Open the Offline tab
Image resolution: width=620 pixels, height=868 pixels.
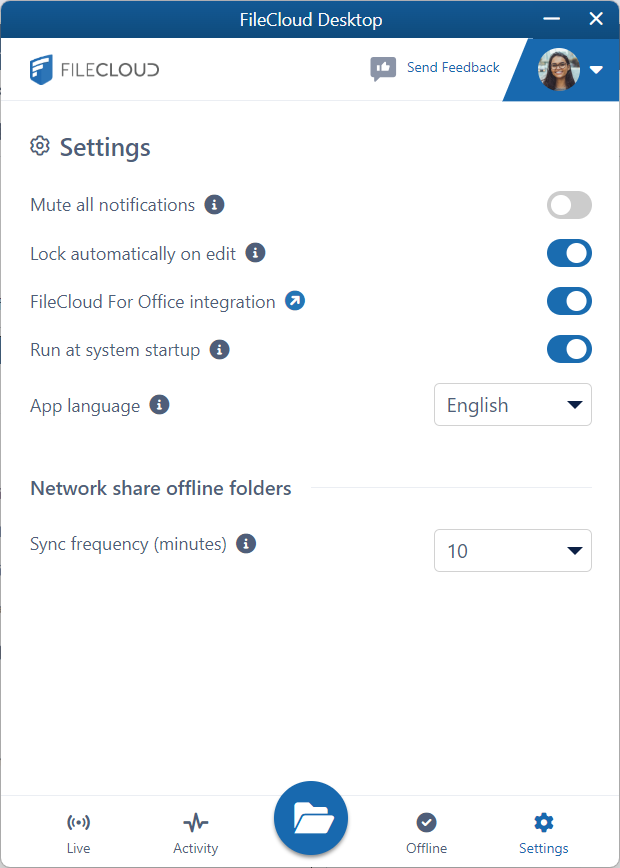tap(426, 832)
